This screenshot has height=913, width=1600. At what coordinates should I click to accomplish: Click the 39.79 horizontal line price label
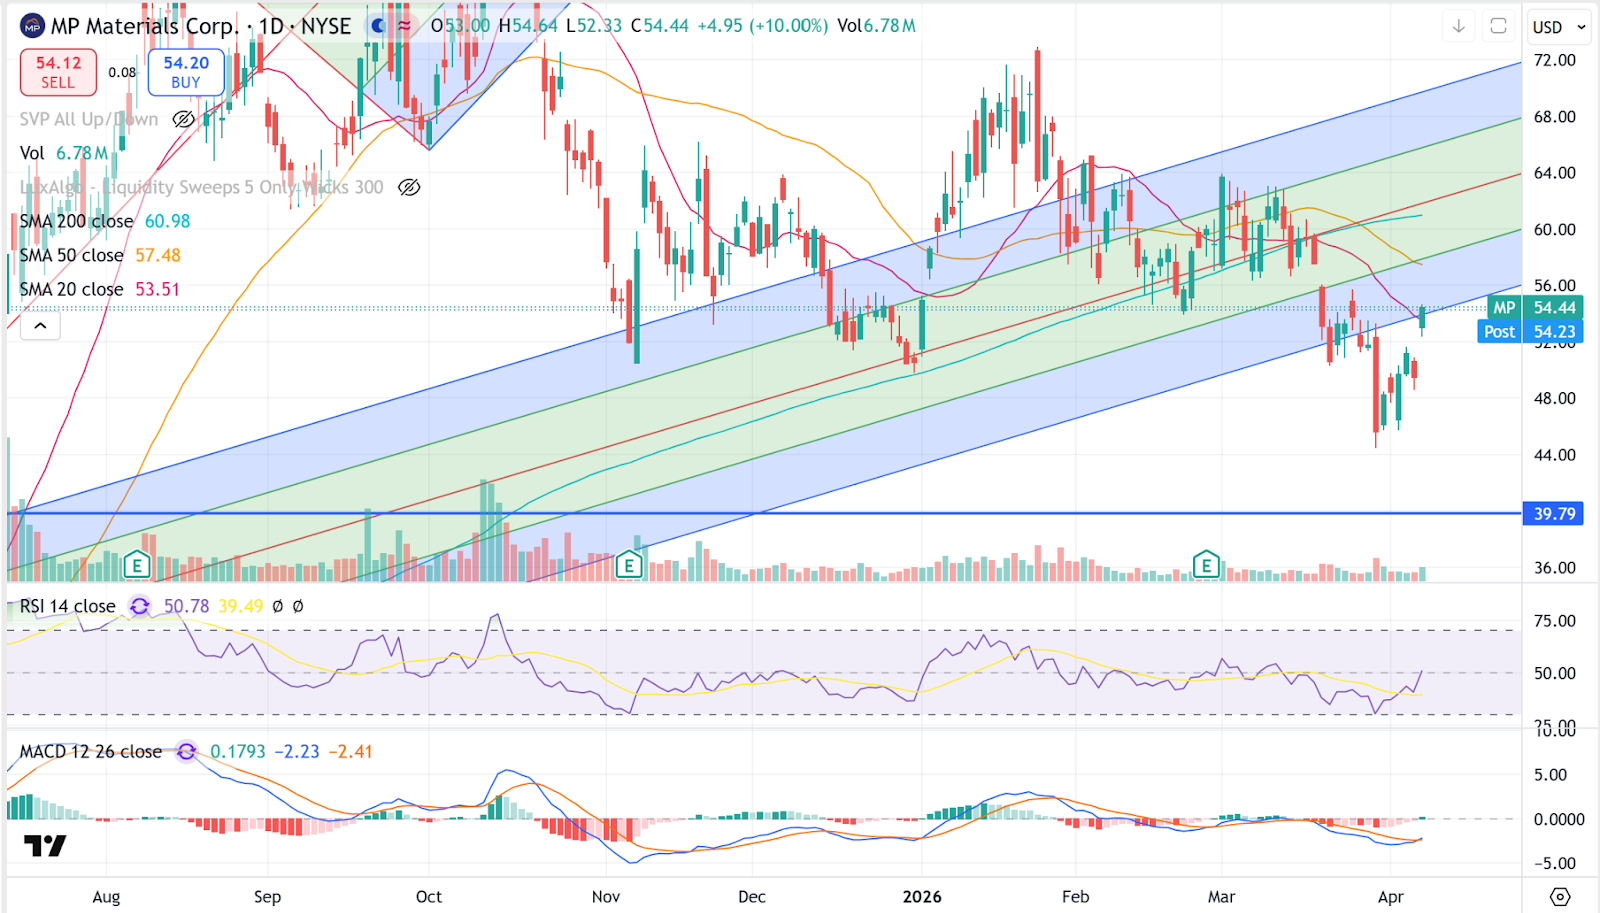1553,514
